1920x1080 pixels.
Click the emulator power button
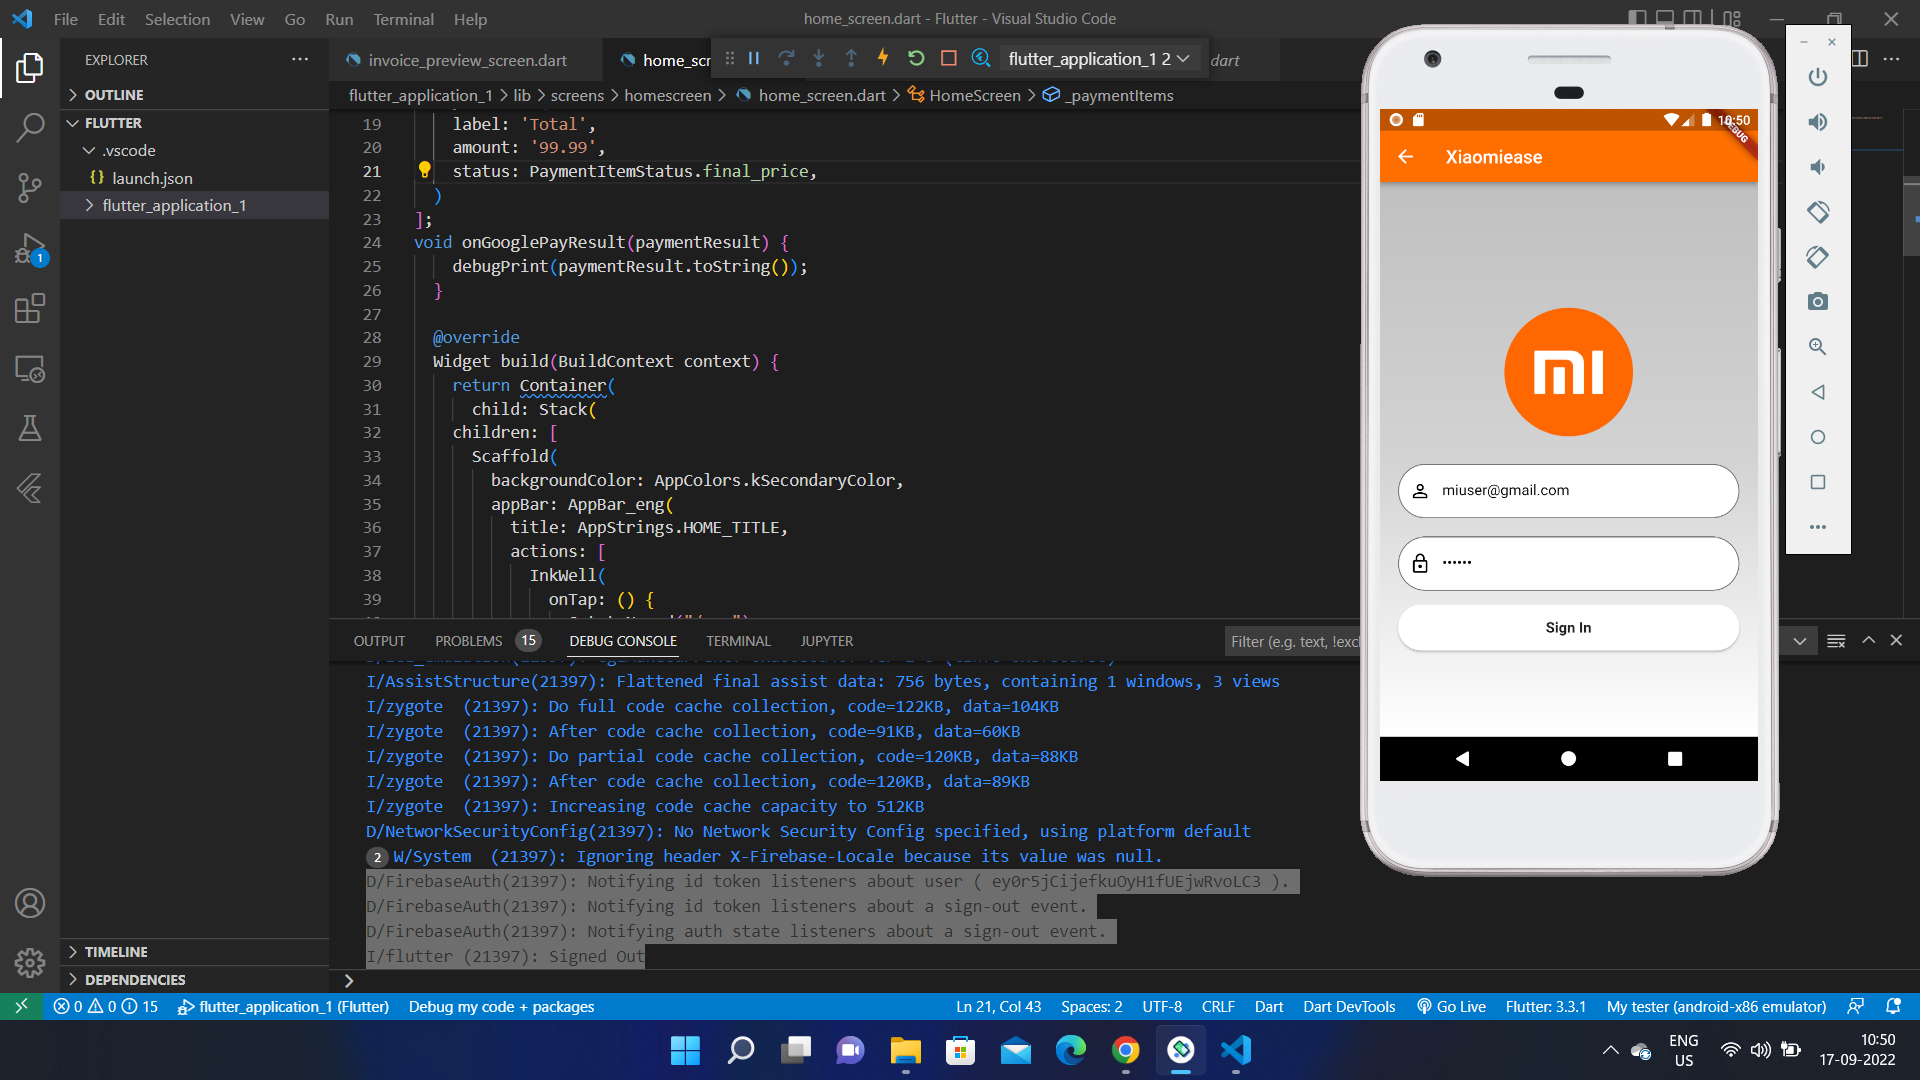tap(1818, 77)
